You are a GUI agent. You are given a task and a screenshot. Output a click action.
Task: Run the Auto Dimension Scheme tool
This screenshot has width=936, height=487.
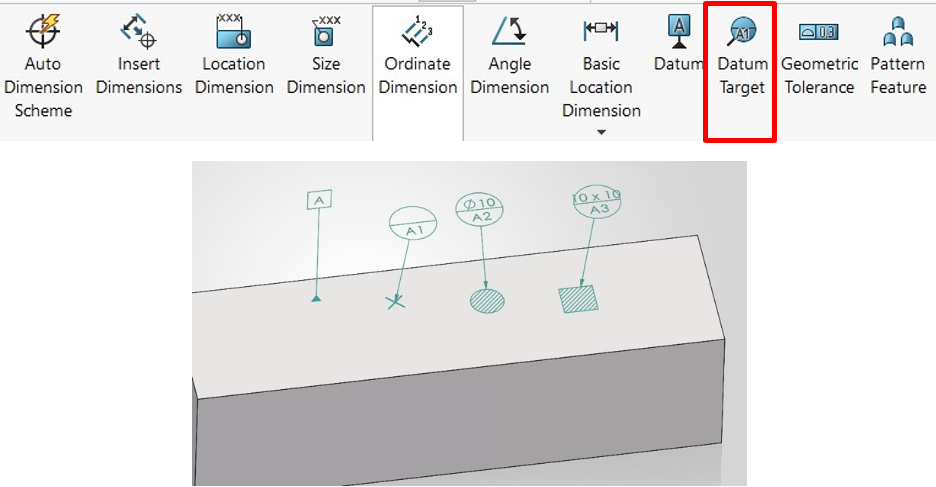pos(43,66)
